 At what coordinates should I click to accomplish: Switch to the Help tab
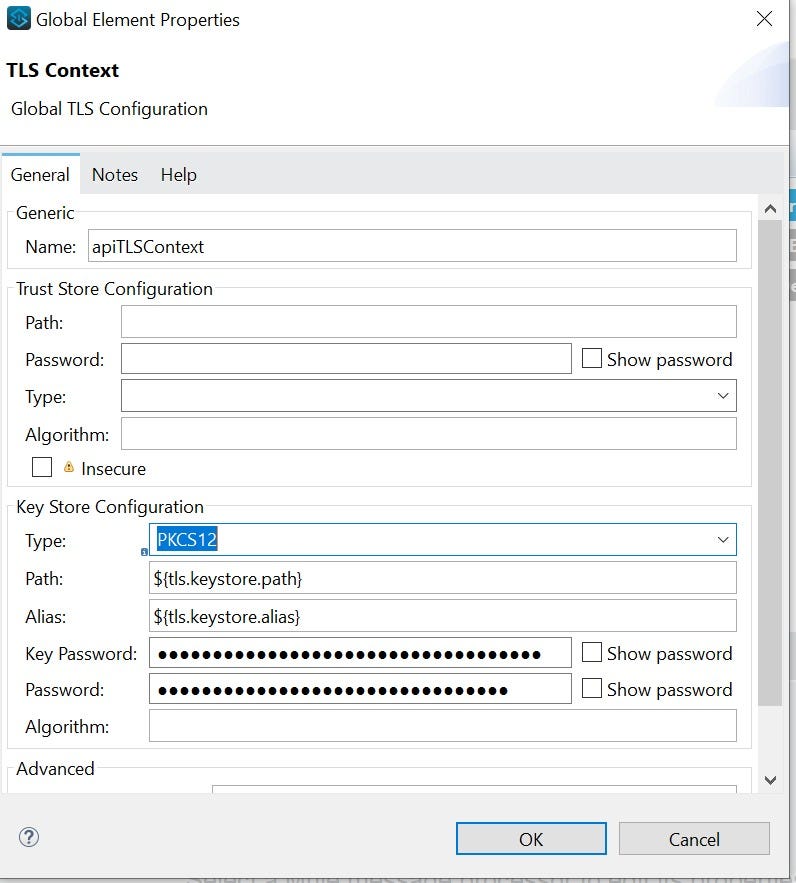[178, 175]
